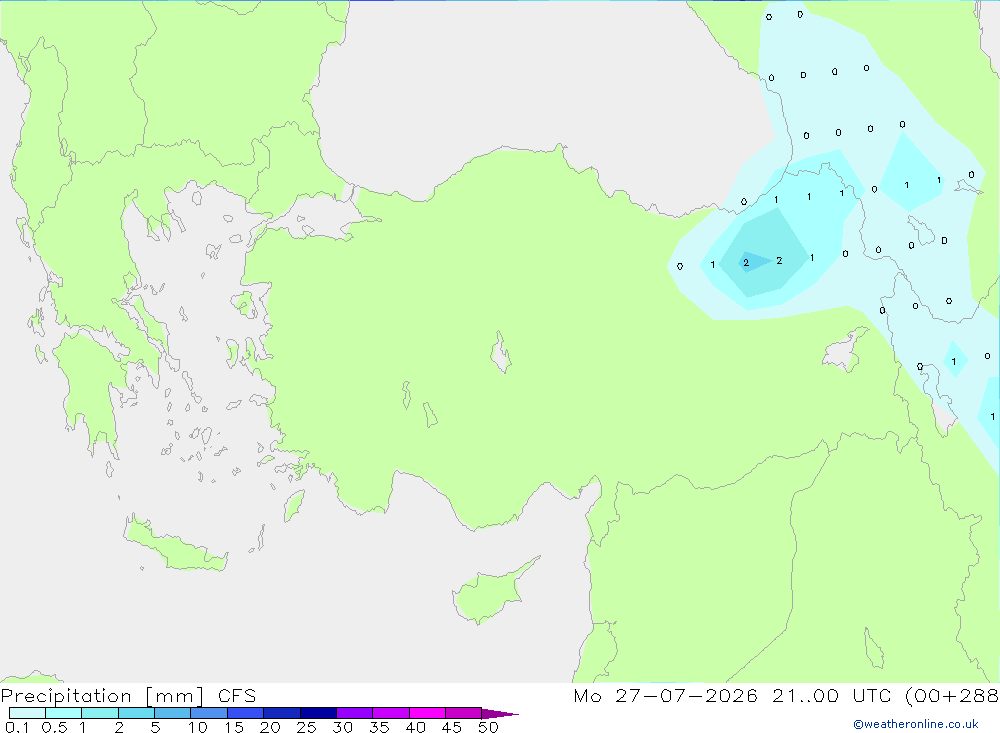
Task: Select the 15–20 mm legend swatch
Action: [x=246, y=713]
